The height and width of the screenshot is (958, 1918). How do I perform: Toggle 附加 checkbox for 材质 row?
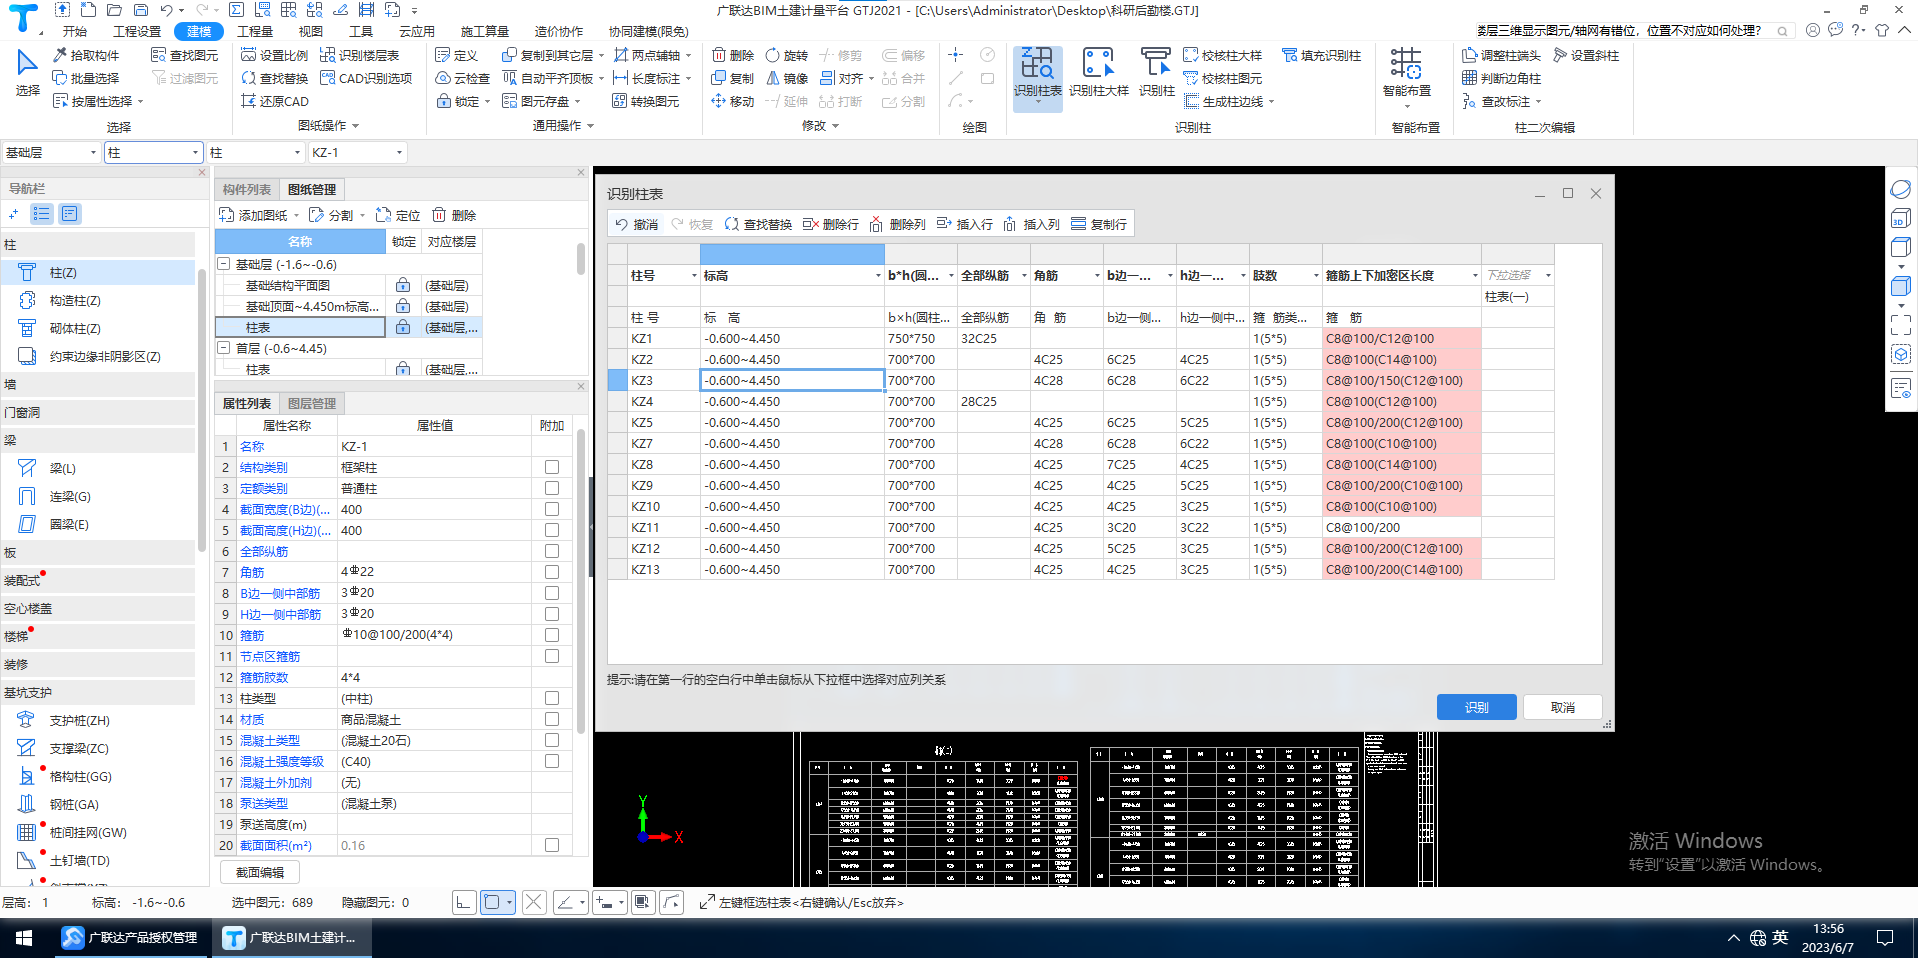pos(552,719)
